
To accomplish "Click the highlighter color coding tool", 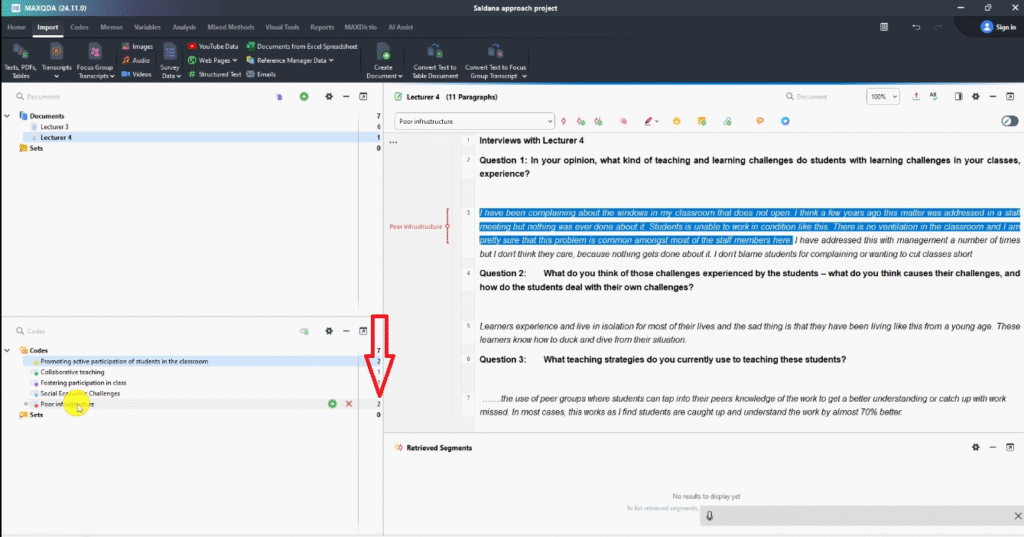I will (650, 121).
